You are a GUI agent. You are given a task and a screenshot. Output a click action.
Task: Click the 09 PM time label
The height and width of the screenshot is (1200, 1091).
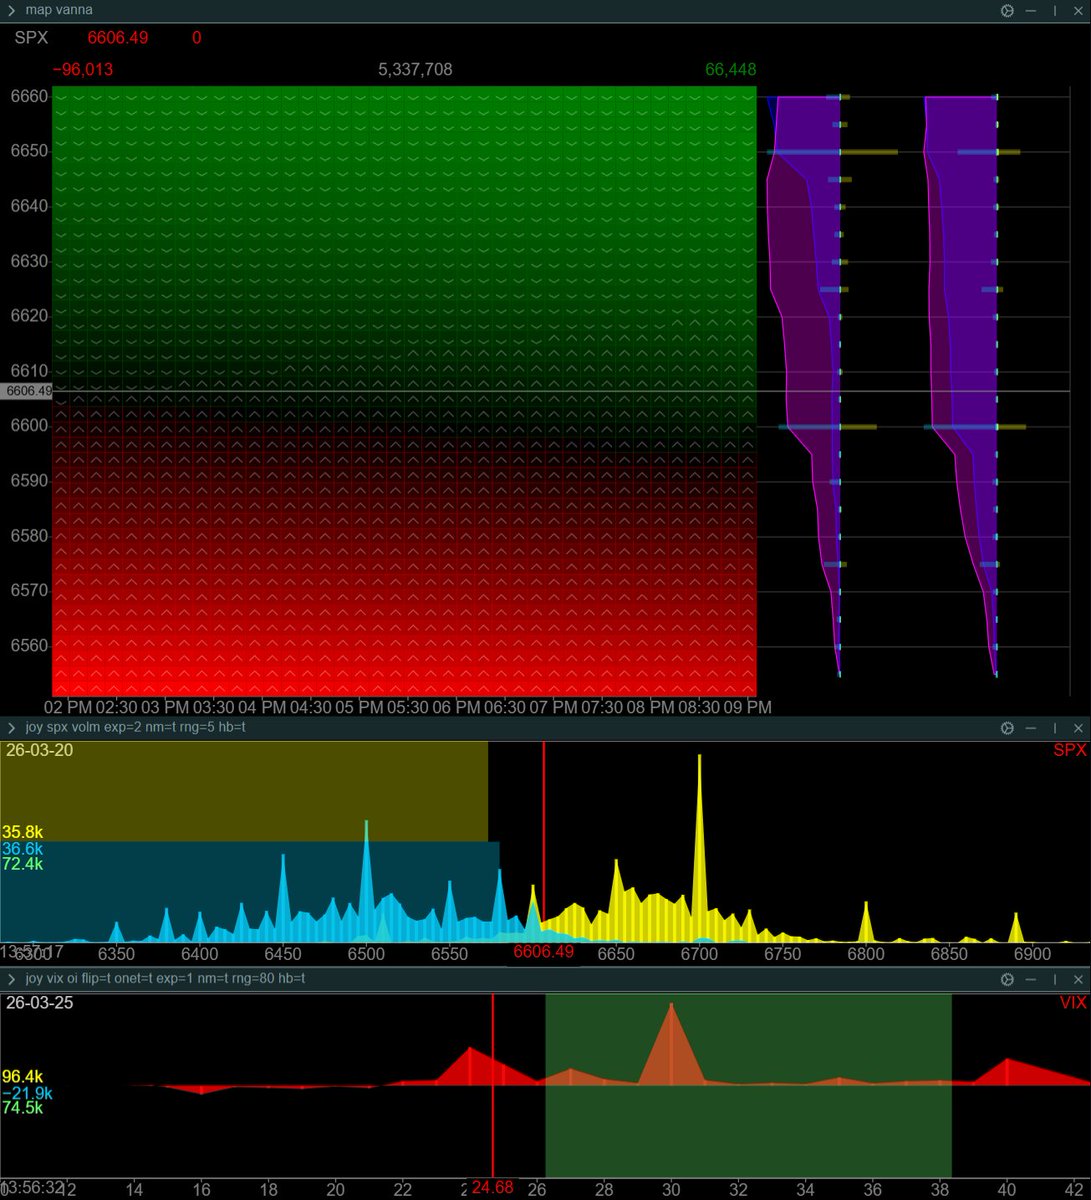point(747,707)
